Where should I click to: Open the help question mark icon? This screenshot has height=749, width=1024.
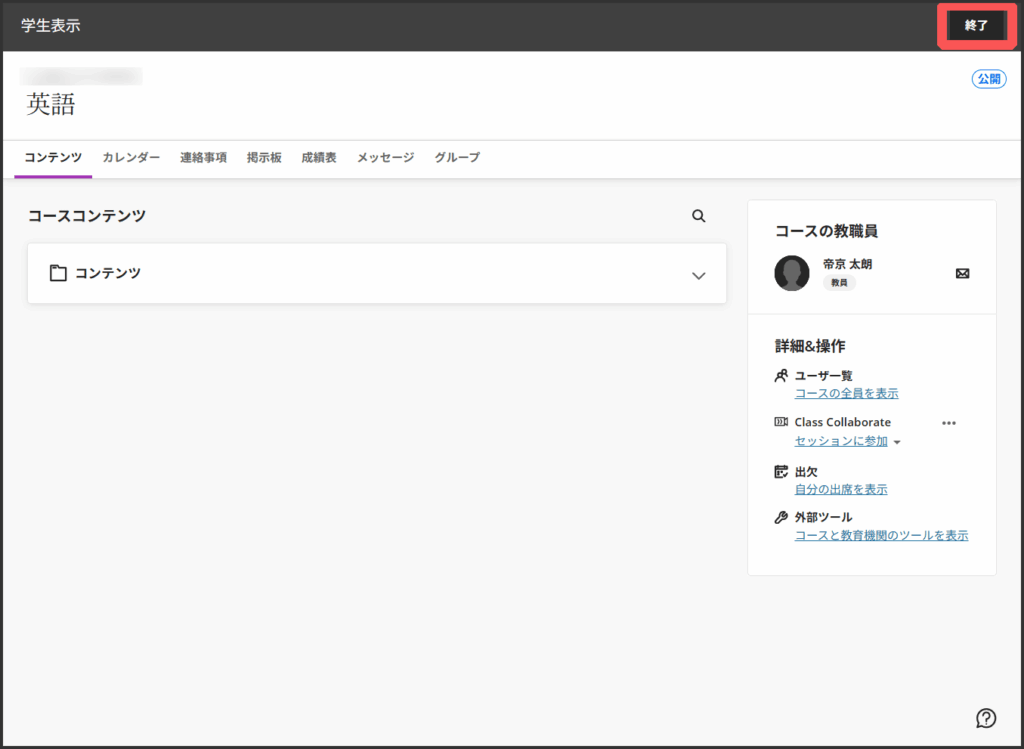pos(986,717)
